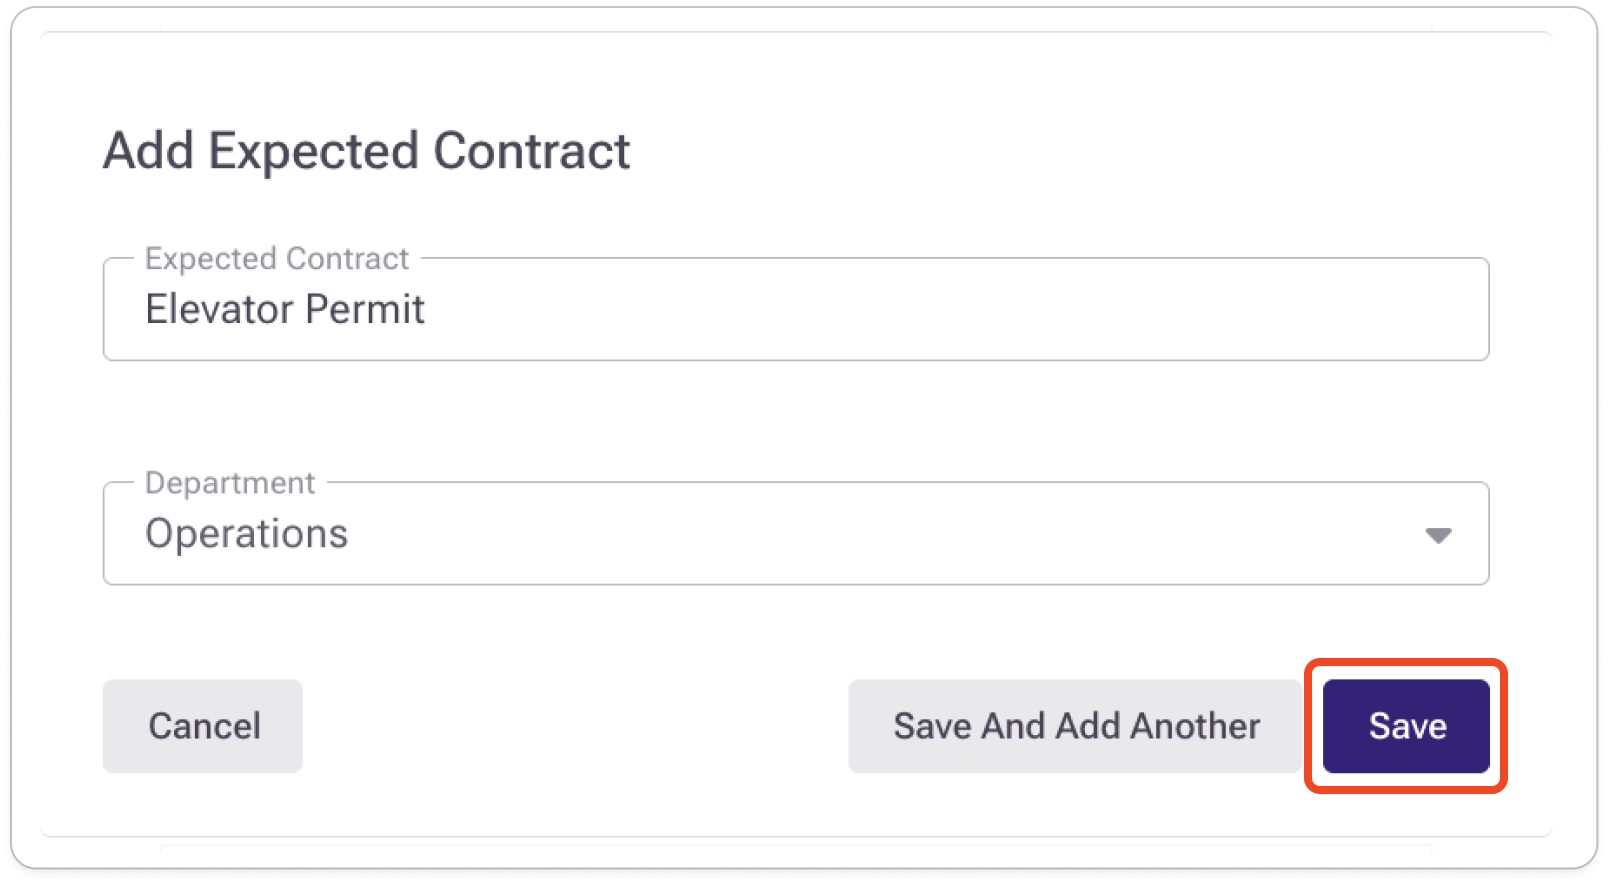Cancel the Add Expected Contract dialog
Screen dimensions: 1609x884
click(x=203, y=726)
